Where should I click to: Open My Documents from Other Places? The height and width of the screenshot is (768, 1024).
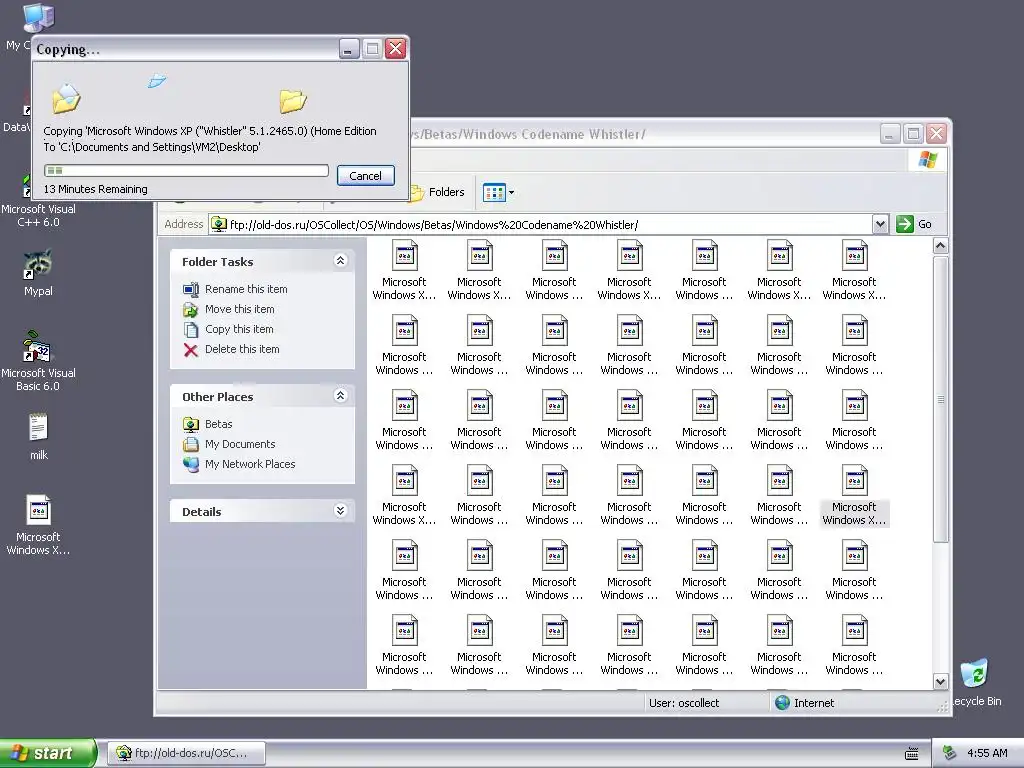pos(240,444)
